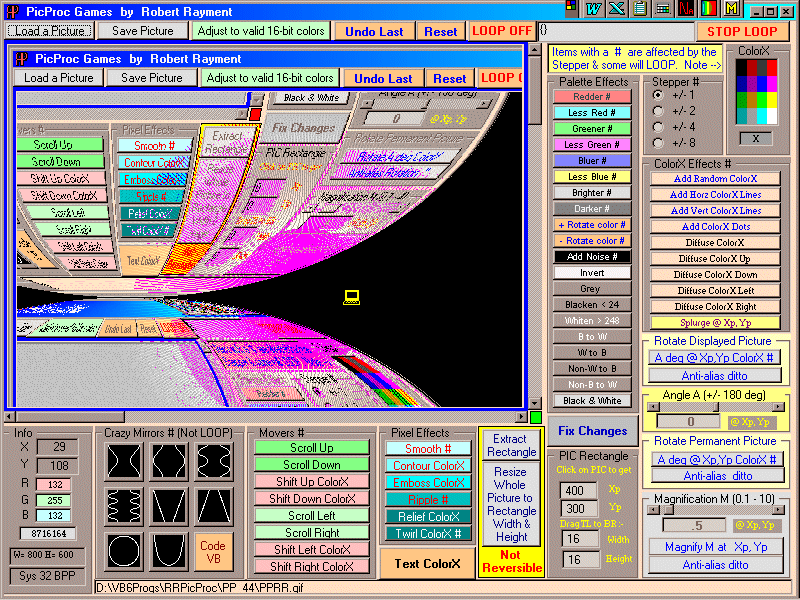Apply the Add Random ColorX effect

point(715,178)
